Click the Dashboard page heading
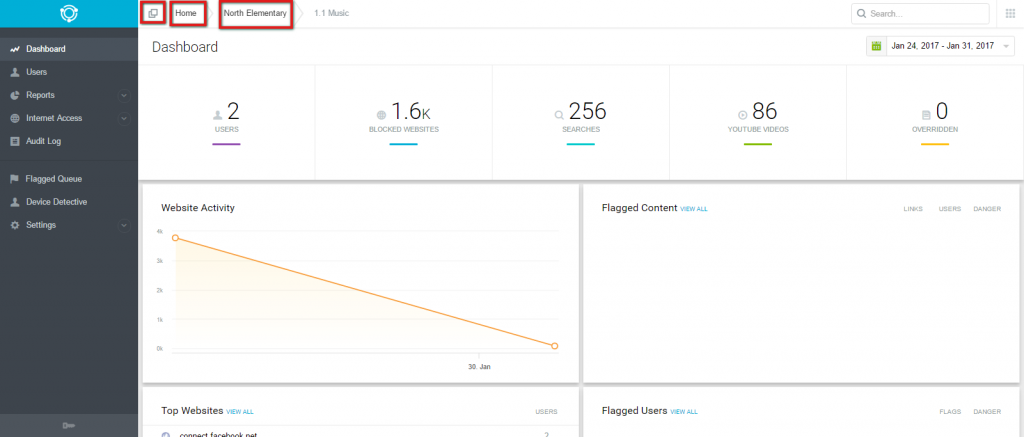Screen dimensions: 1024x437 click(185, 47)
